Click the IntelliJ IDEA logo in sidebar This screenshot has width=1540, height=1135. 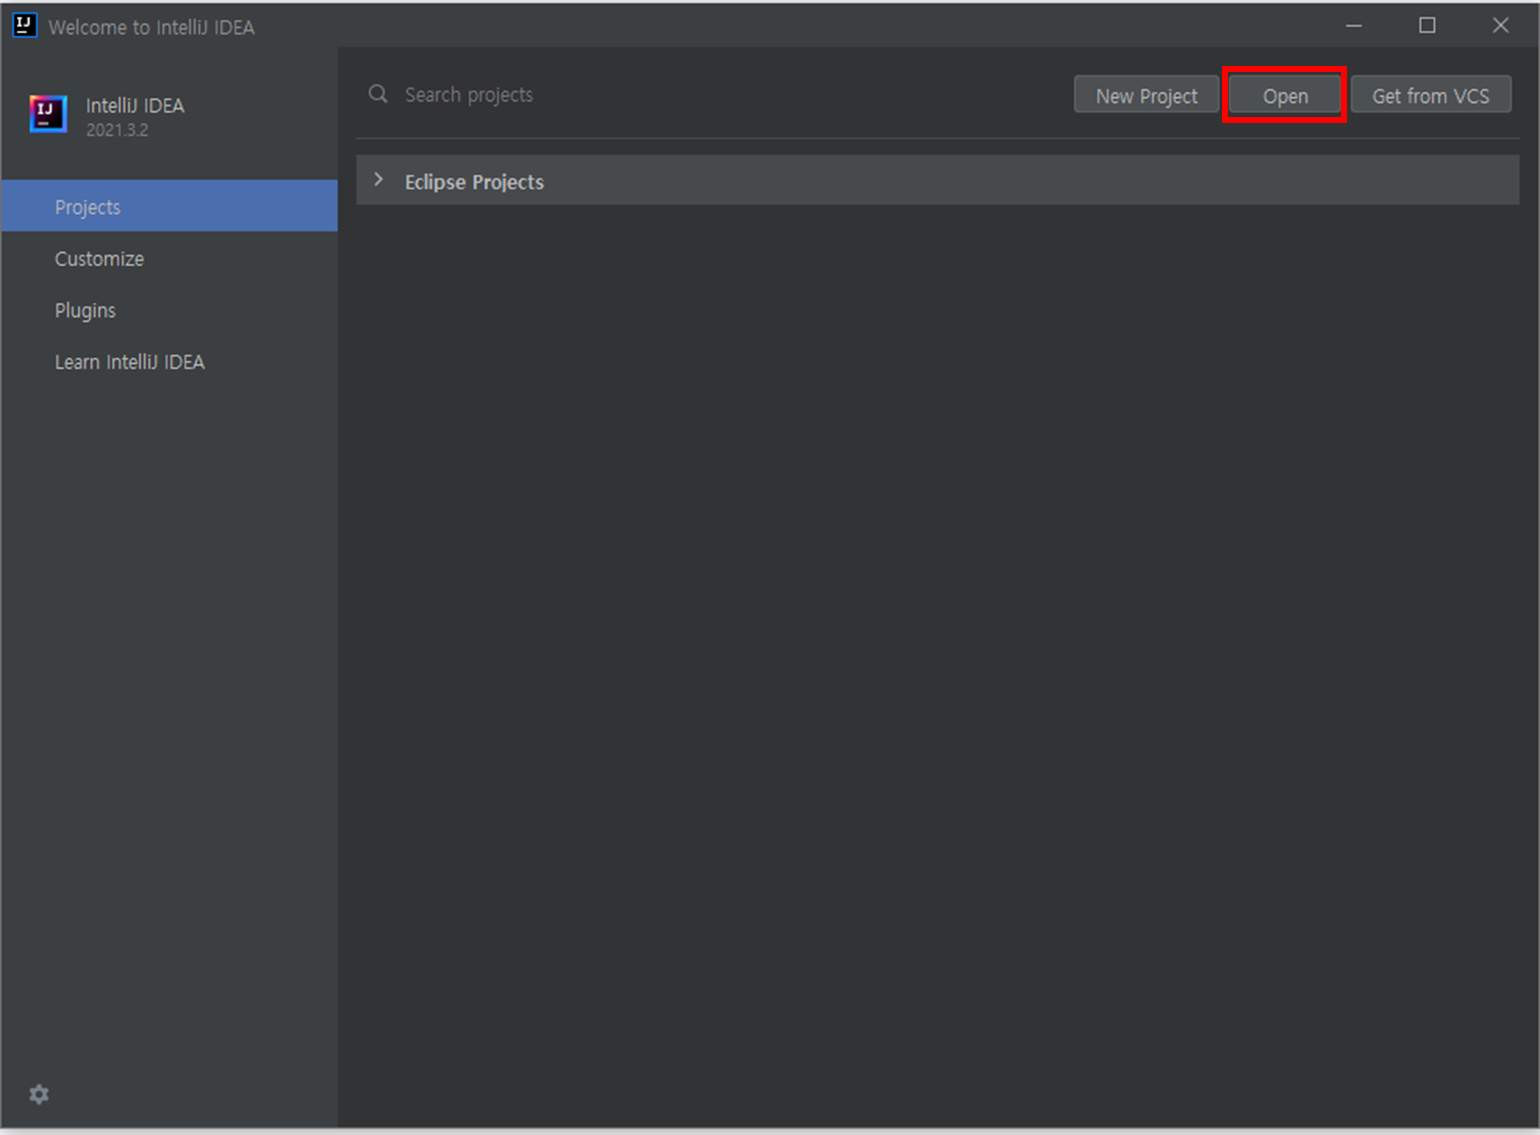click(48, 114)
